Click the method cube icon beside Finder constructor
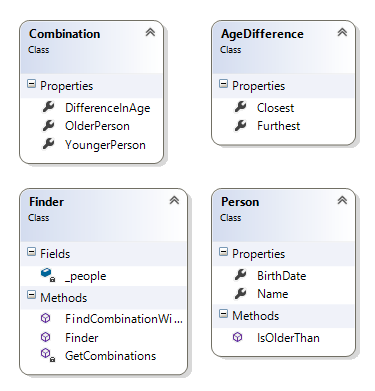Viewport: 375px width, 391px height. pyautogui.click(x=46, y=337)
